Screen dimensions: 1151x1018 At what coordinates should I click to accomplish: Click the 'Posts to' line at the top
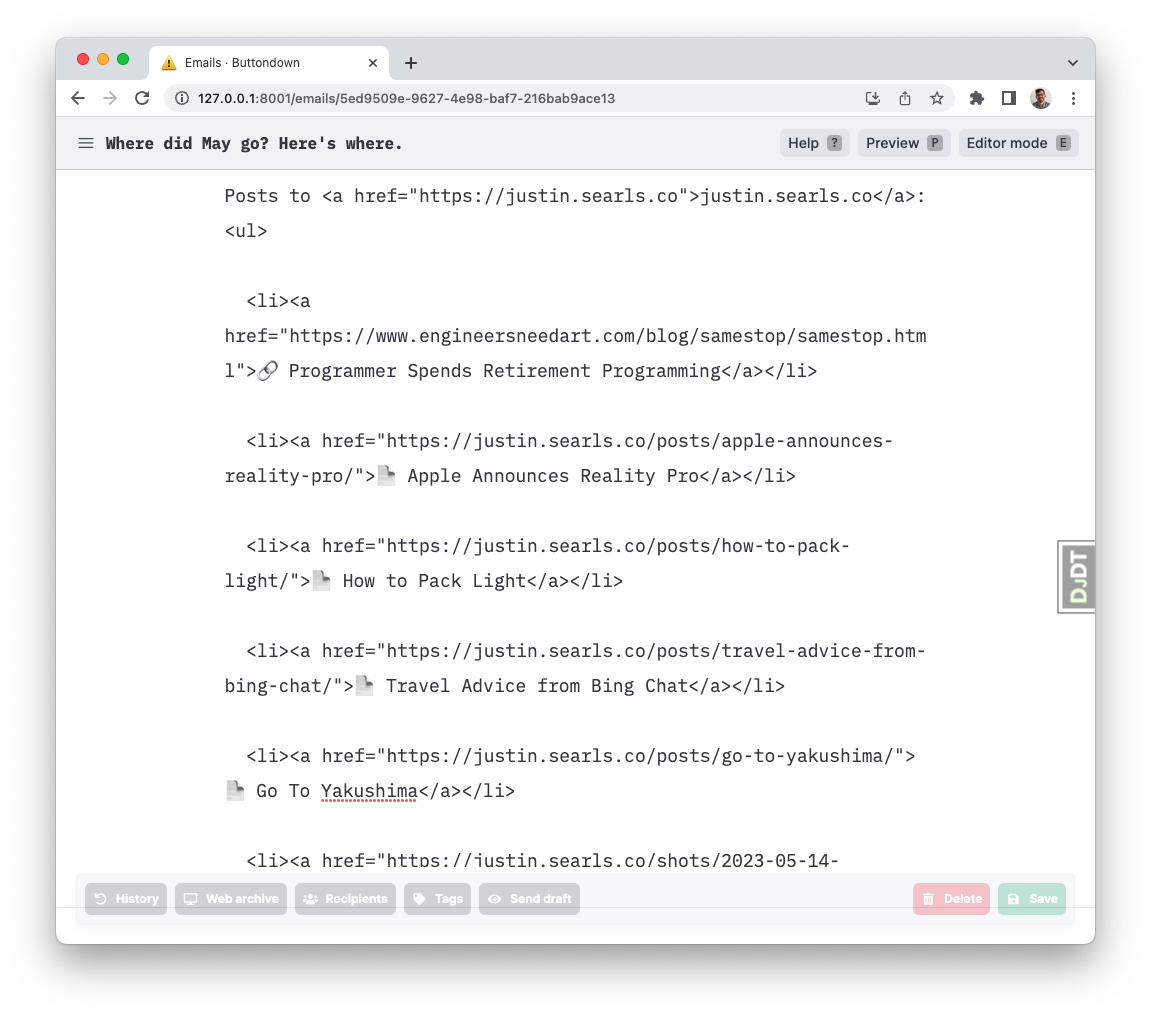575,196
